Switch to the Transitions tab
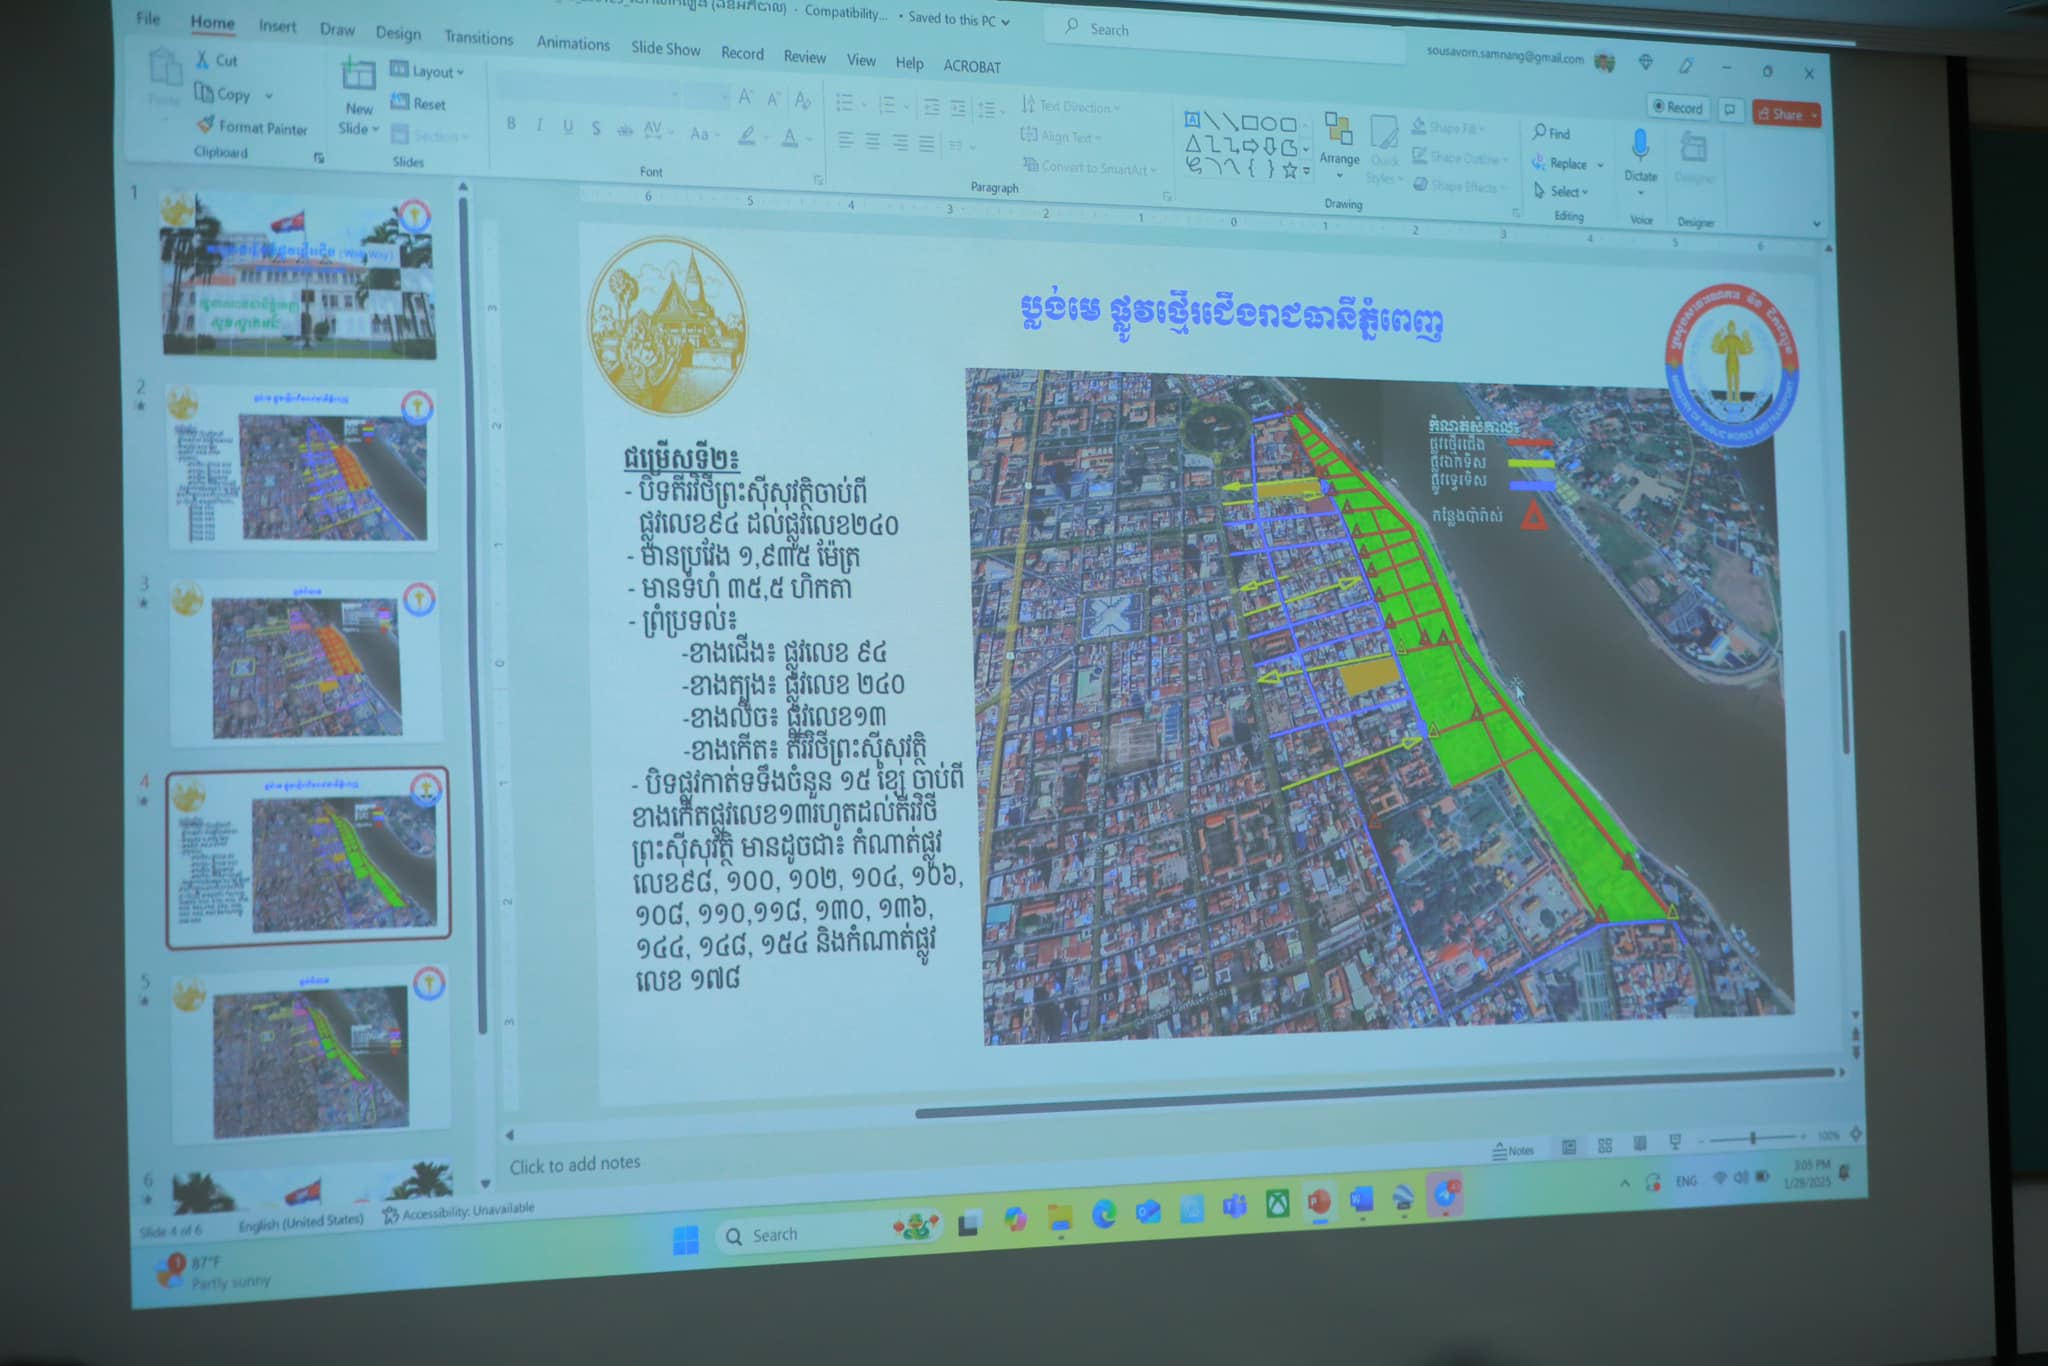The height and width of the screenshot is (1366, 2048). pos(478,38)
